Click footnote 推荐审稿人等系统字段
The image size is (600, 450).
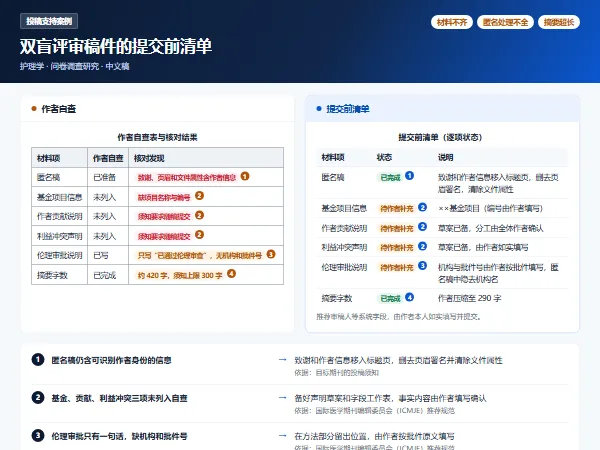tap(399, 317)
